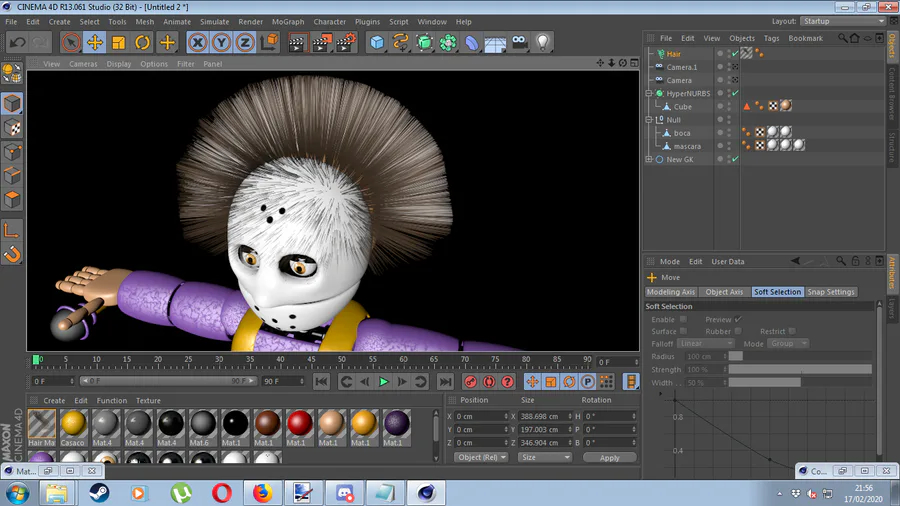Open the Object (Rel) coordinate dropdown
900x506 pixels.
[x=481, y=457]
